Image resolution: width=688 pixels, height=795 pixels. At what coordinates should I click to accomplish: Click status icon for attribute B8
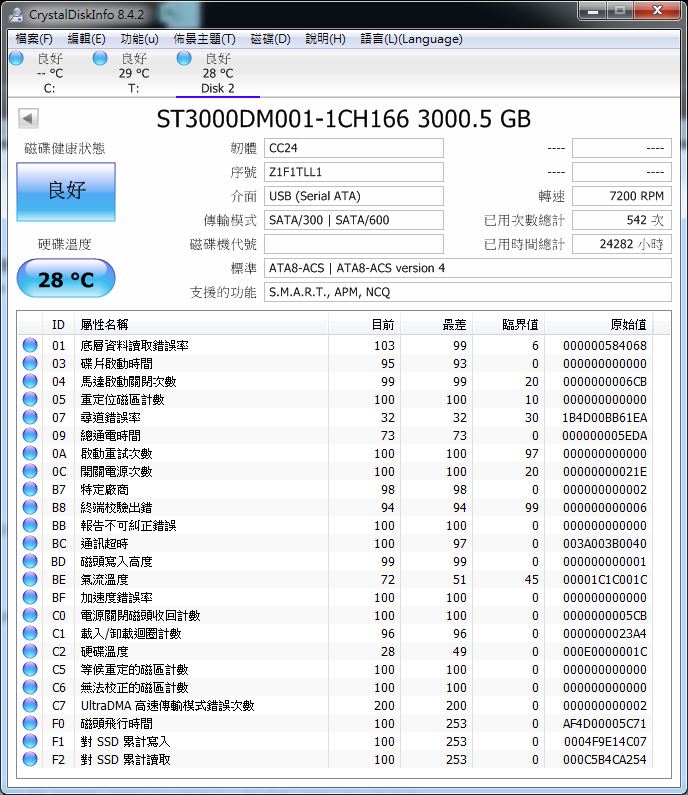click(x=30, y=507)
